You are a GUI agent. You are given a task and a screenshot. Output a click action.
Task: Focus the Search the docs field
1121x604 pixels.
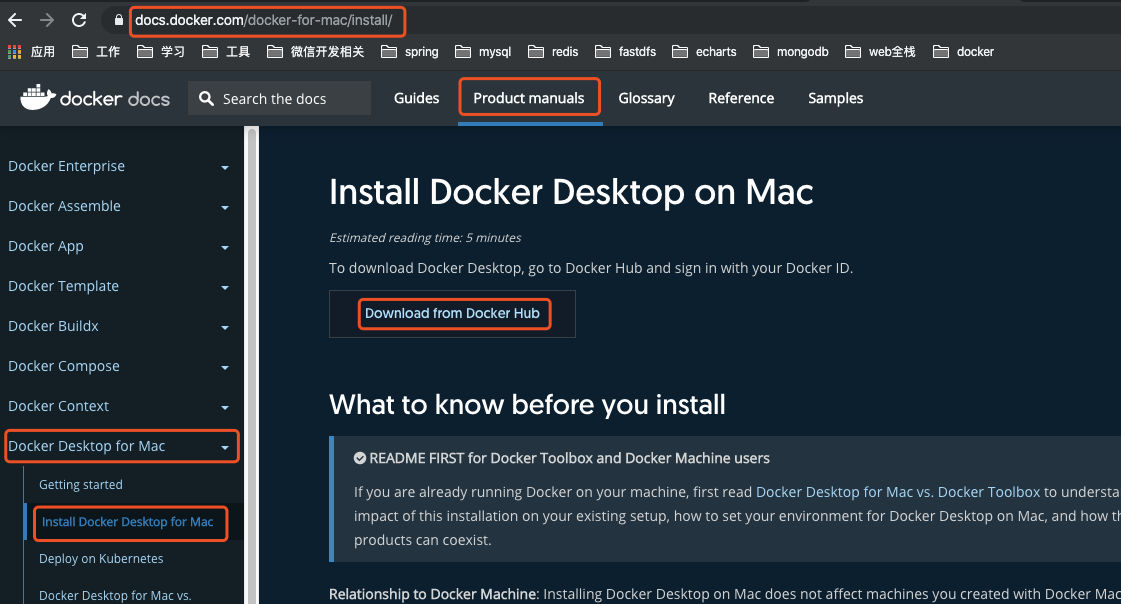pos(280,98)
